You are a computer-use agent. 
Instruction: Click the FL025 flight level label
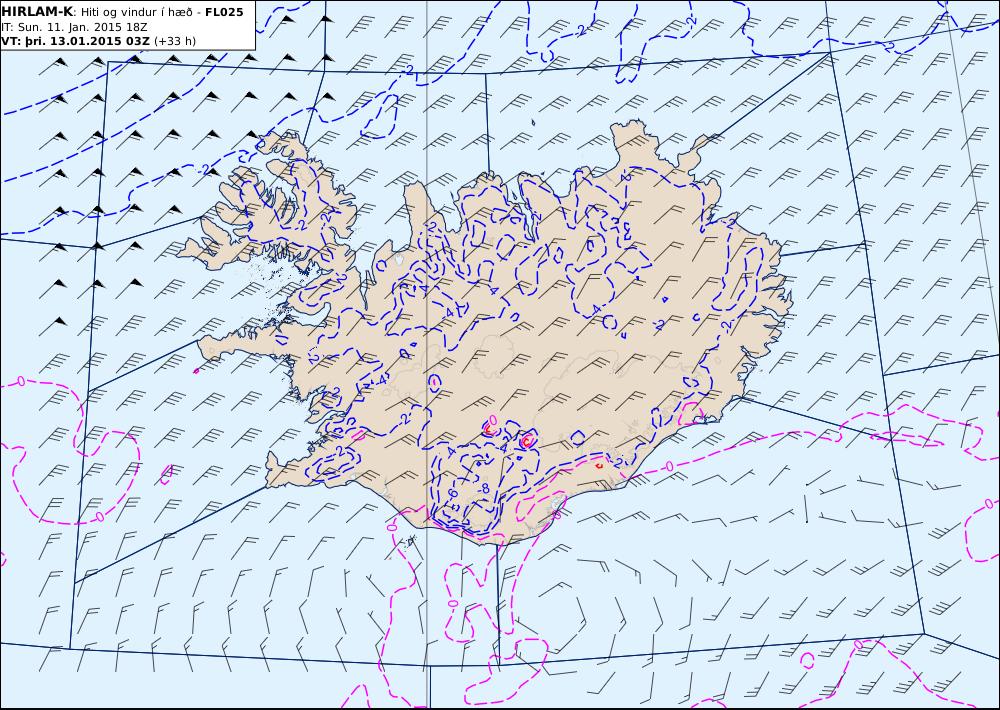[224, 12]
